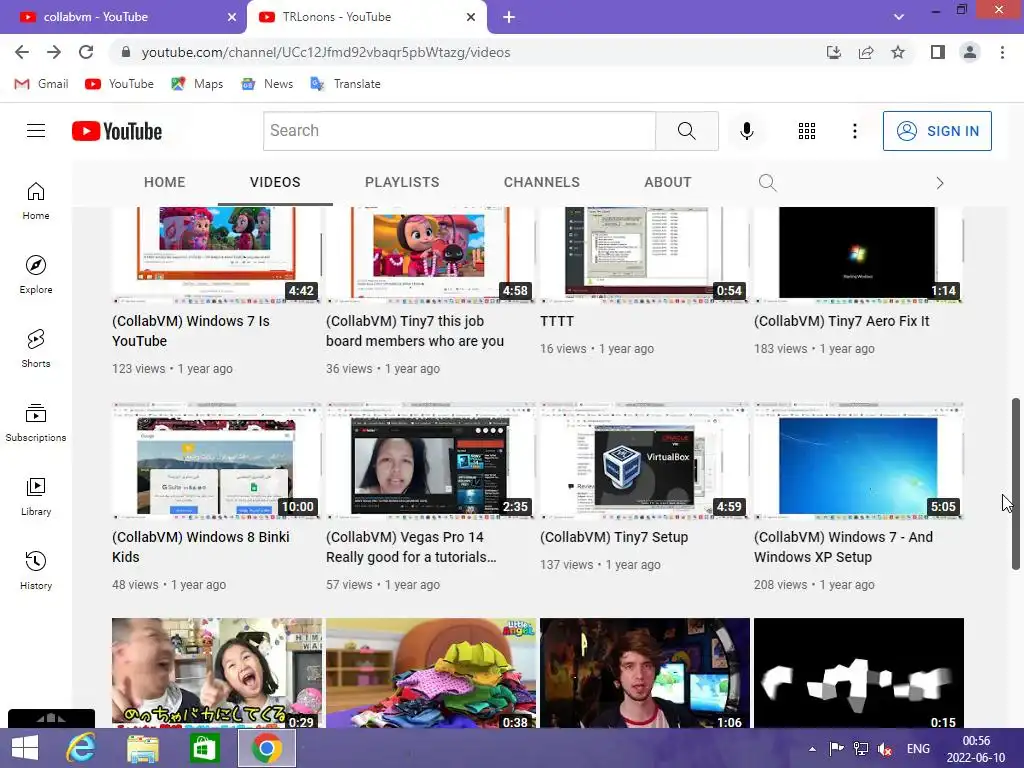This screenshot has height=768, width=1024.
Task: Open the taskbar clock and date
Action: coord(976,749)
